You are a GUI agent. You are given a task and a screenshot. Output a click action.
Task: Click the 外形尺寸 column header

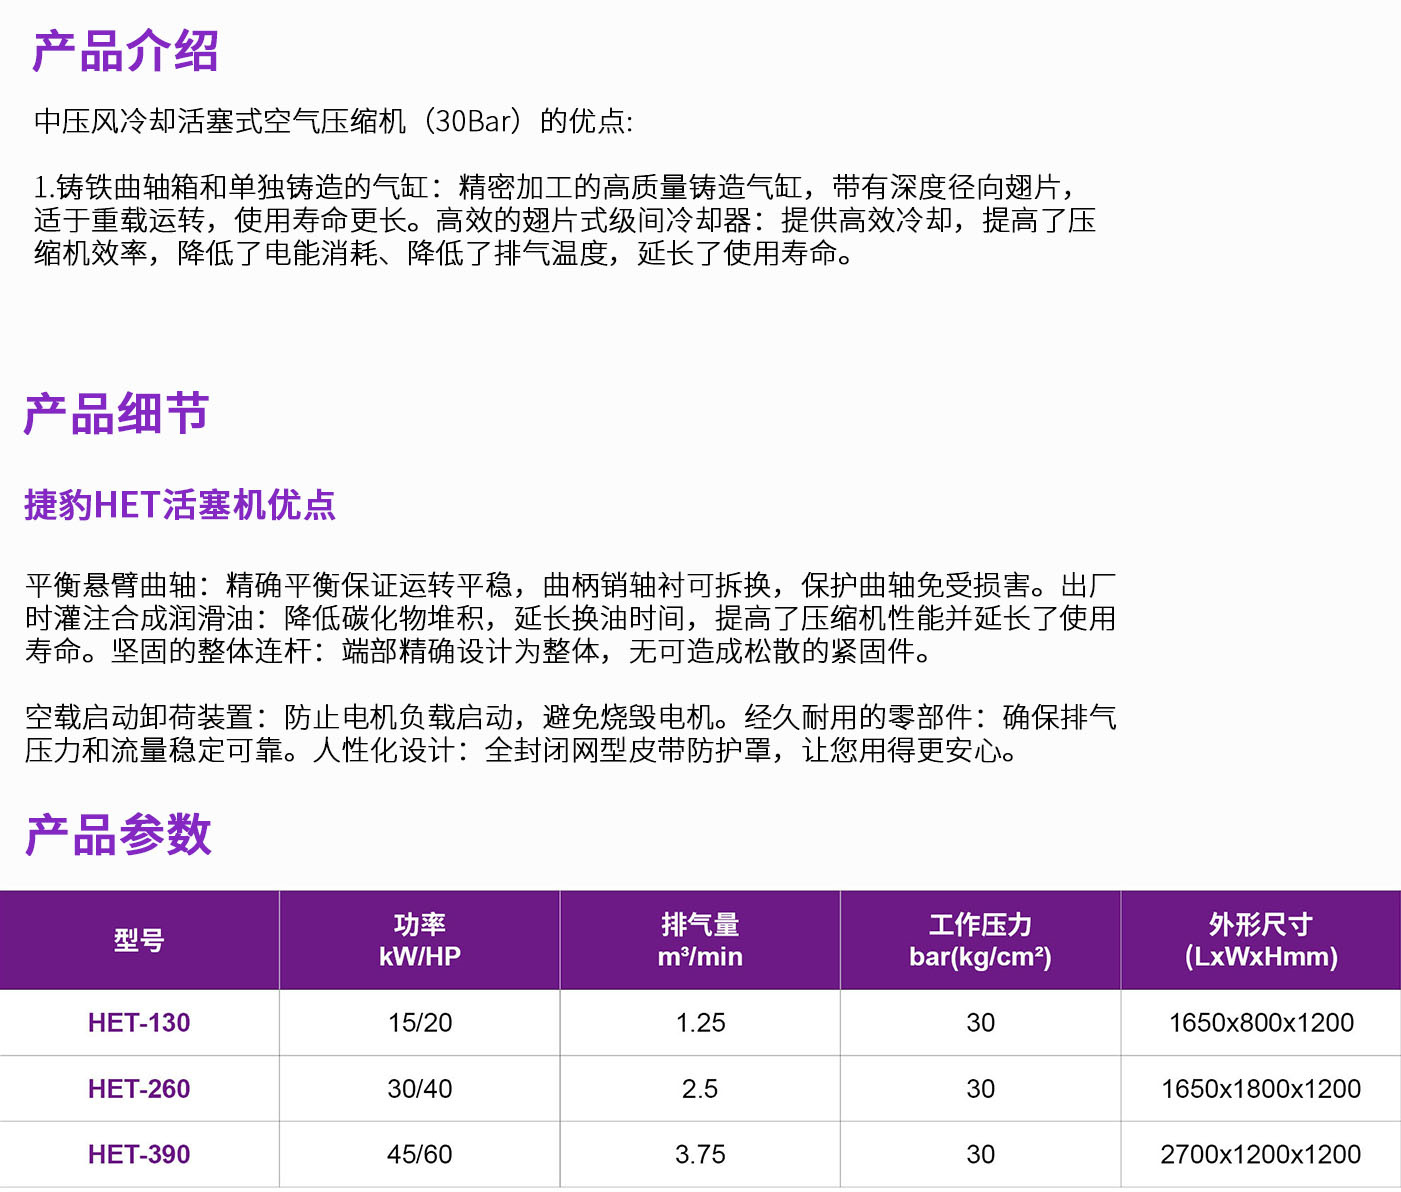coord(1260,940)
